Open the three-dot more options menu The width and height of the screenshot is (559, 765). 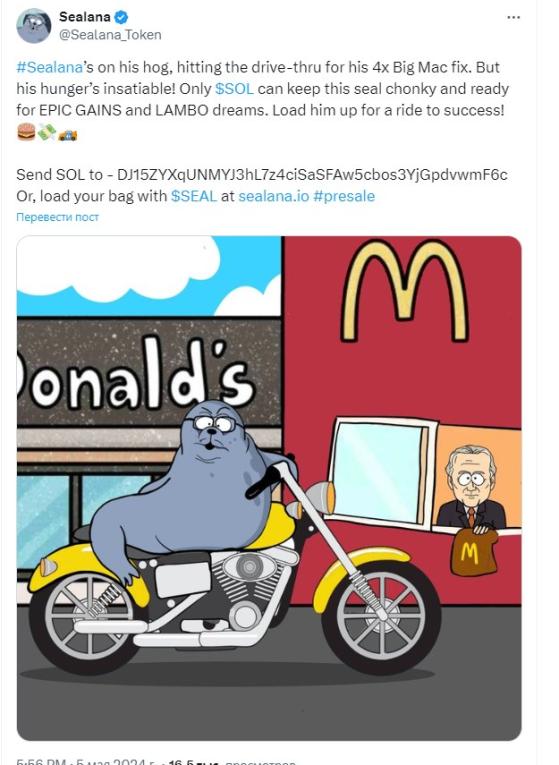coord(513,17)
